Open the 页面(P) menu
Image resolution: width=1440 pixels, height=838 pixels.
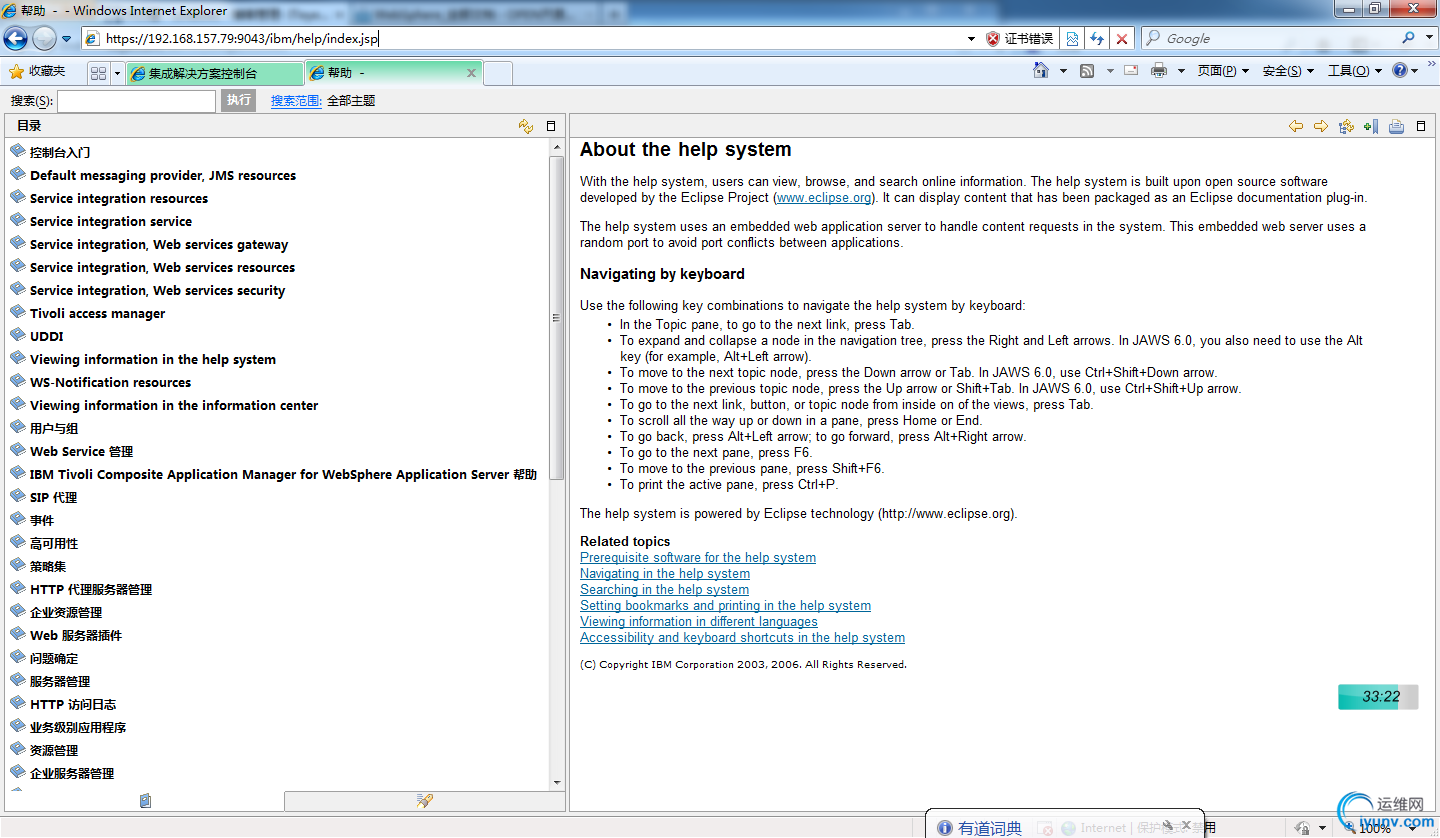click(1223, 71)
